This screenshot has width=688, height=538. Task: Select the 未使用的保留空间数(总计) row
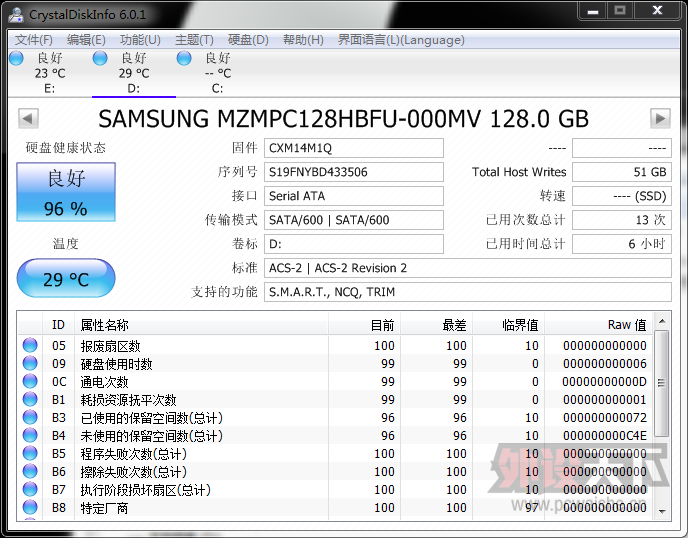point(335,435)
